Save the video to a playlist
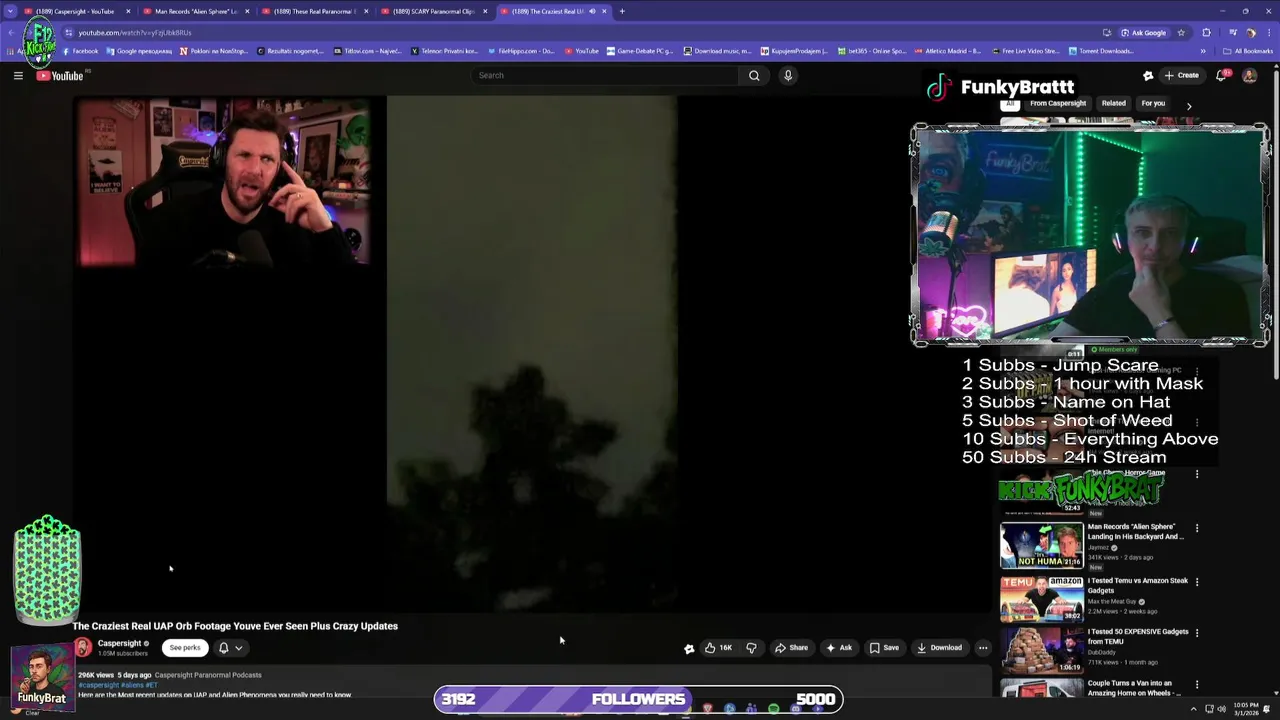 coord(884,648)
